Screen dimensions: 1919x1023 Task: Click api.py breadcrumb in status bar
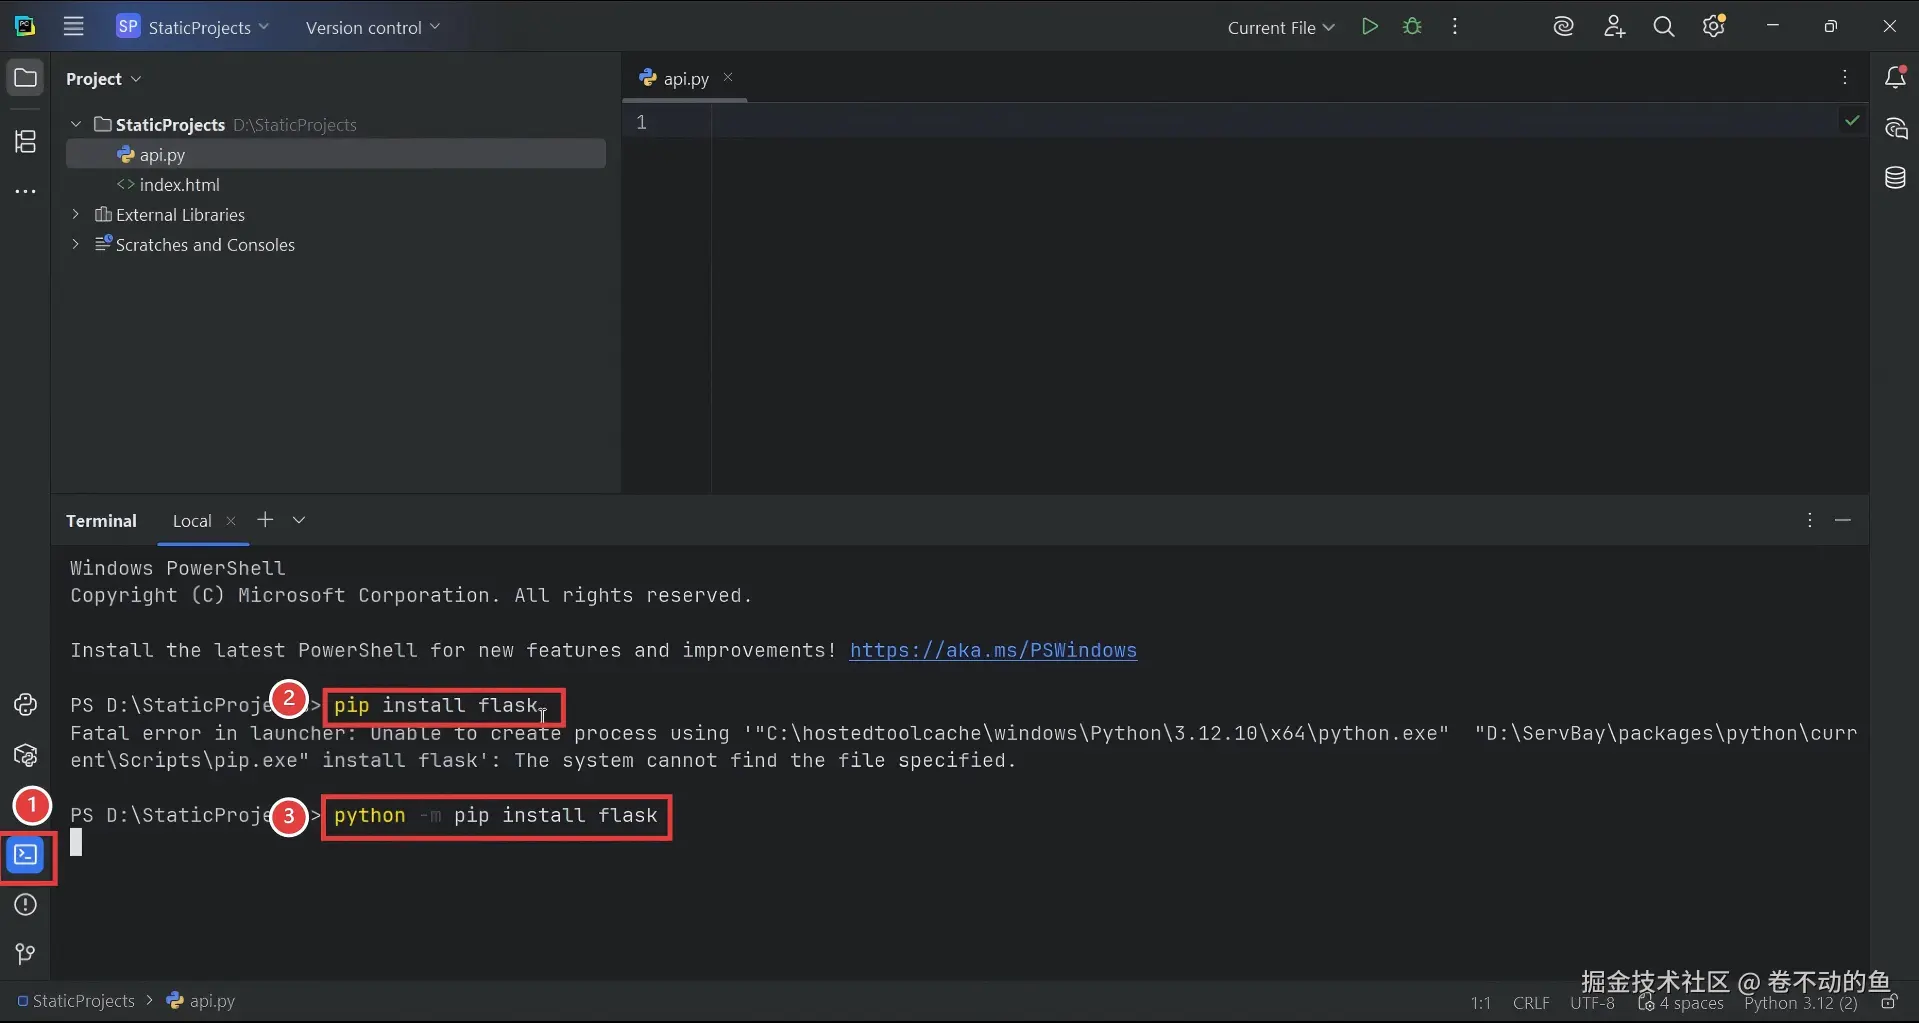point(201,1001)
